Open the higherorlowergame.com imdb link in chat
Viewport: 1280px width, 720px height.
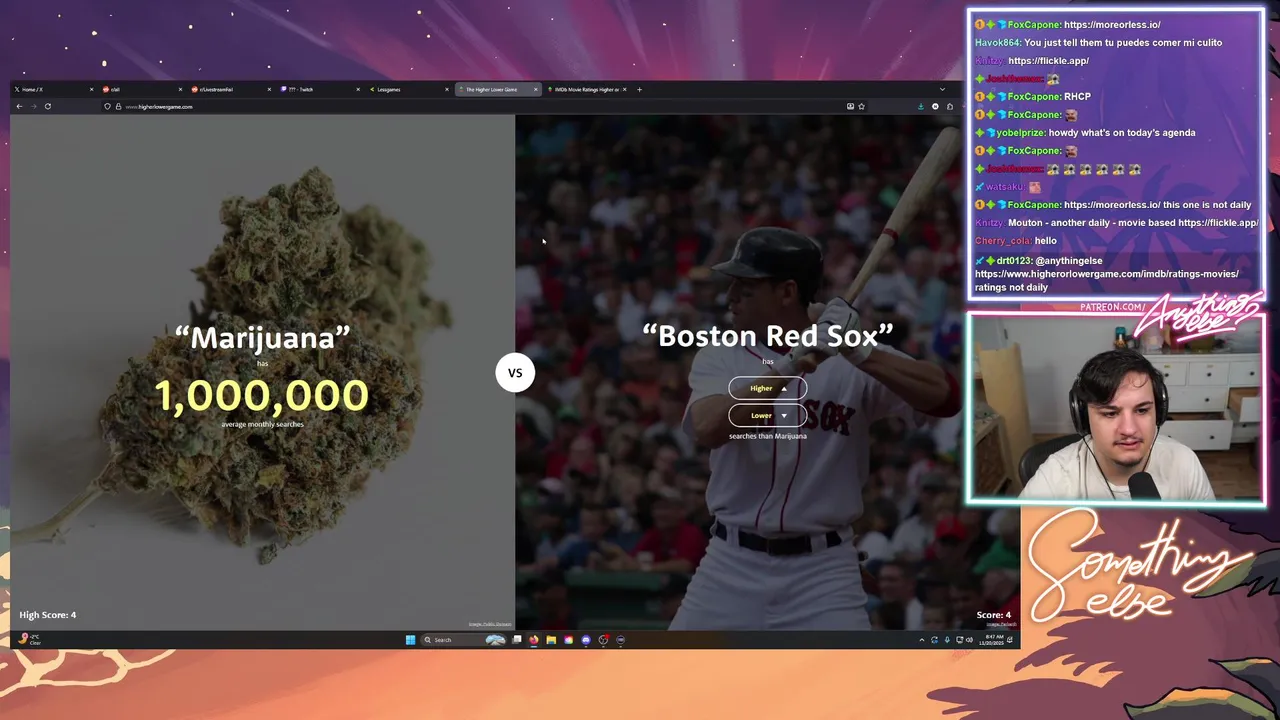pyautogui.click(x=1107, y=274)
